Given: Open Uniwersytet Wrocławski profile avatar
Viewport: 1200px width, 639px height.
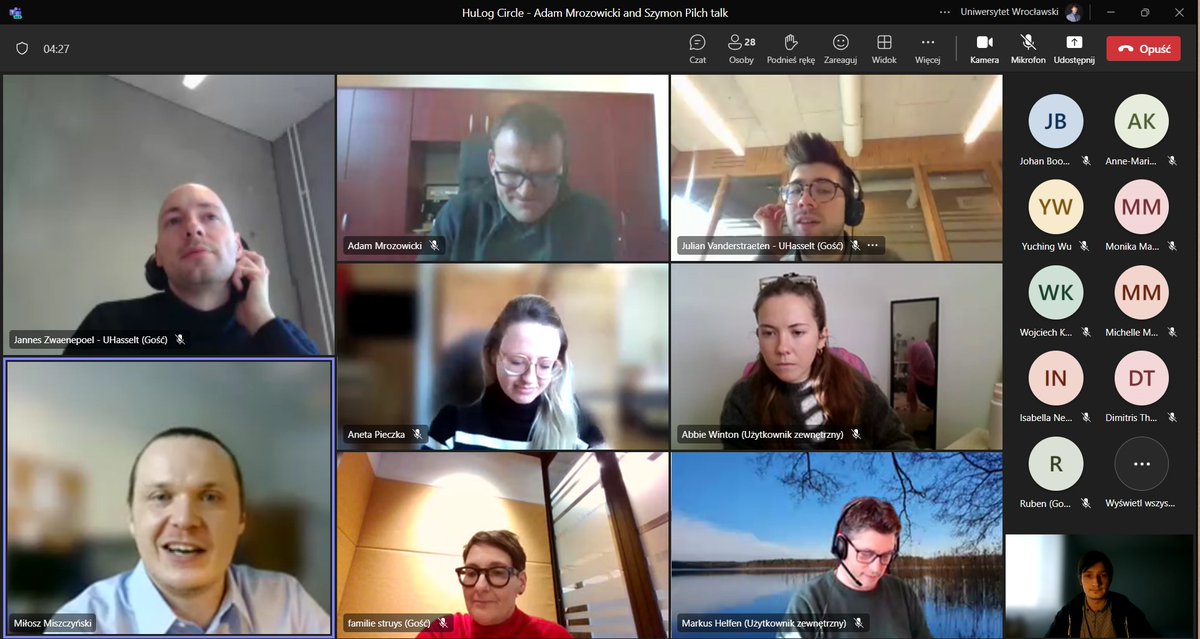Looking at the screenshot, I should (1073, 12).
